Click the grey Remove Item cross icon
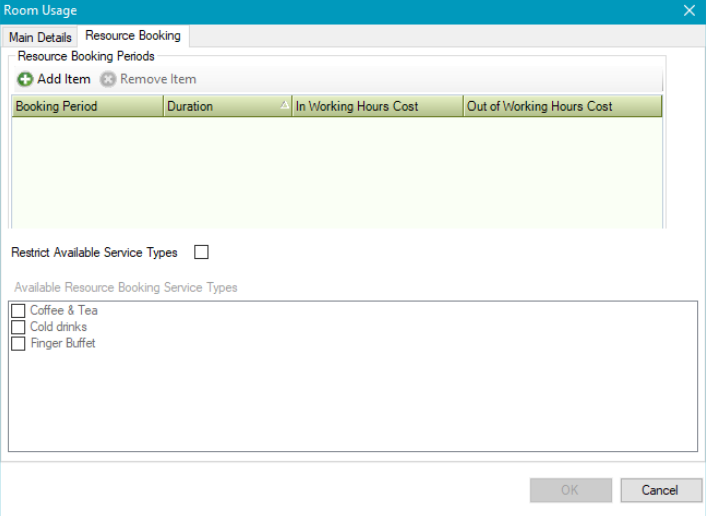The image size is (706, 516). pos(108,80)
